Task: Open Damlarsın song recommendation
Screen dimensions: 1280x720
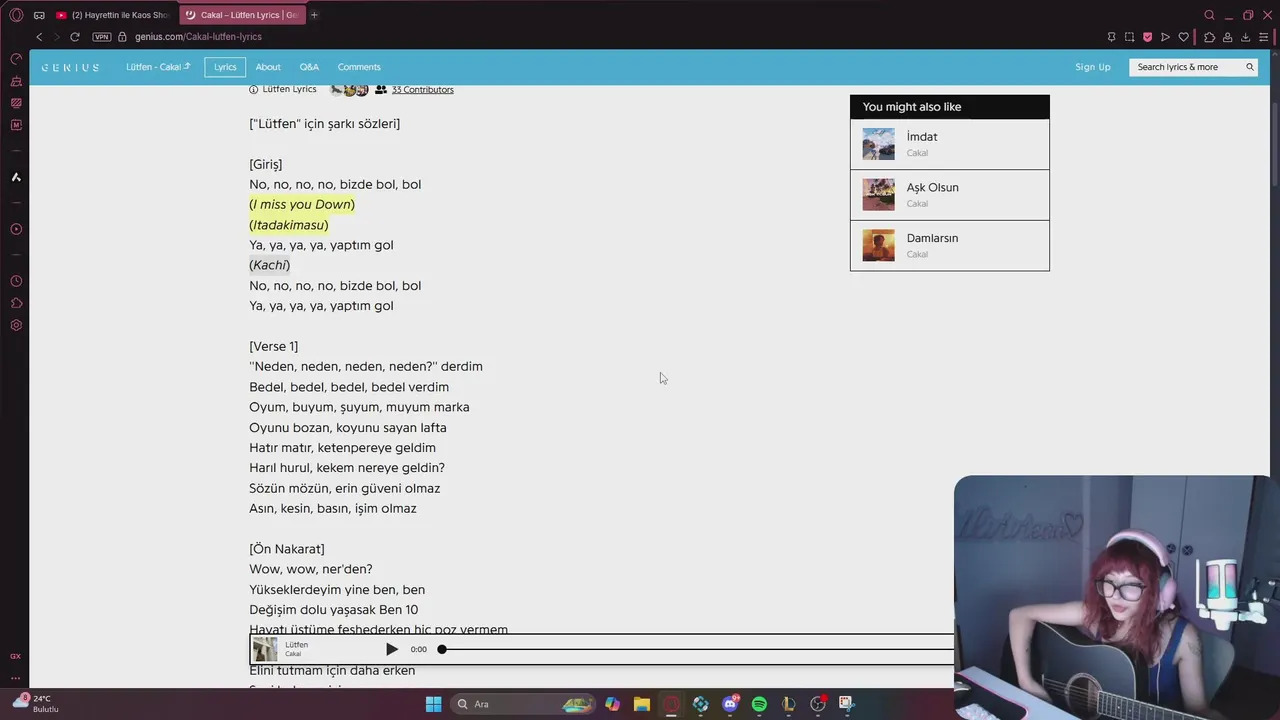Action: (x=950, y=245)
